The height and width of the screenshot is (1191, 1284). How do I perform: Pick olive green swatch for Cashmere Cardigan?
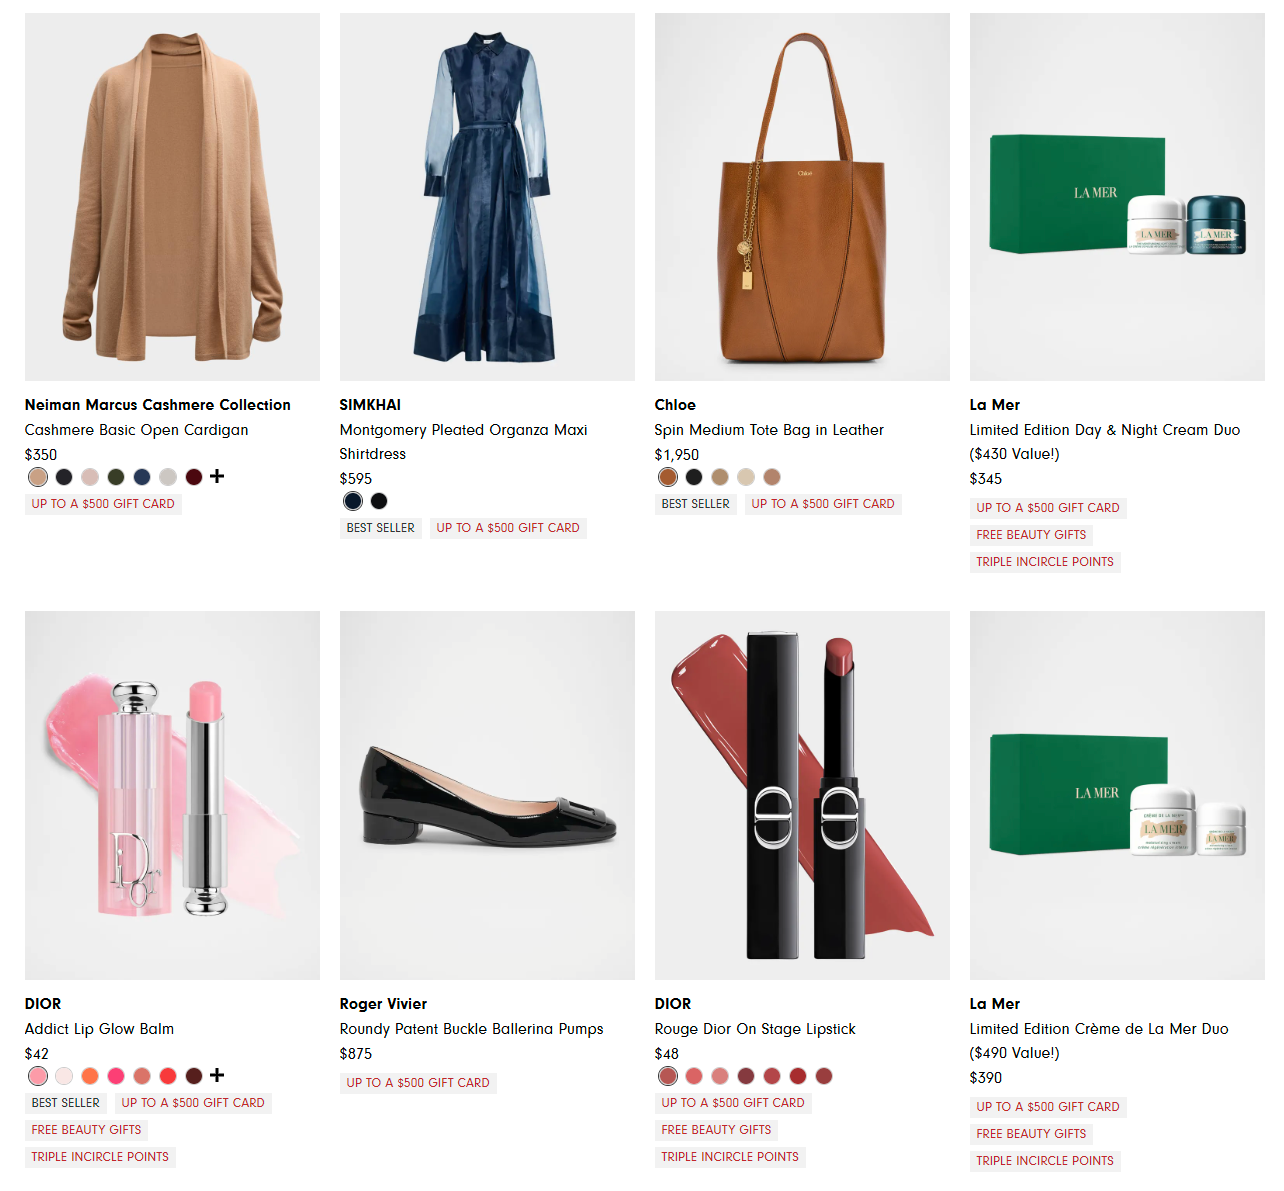click(116, 477)
